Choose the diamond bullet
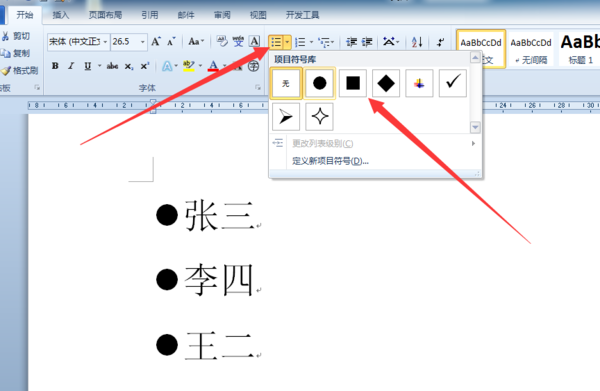 point(386,83)
